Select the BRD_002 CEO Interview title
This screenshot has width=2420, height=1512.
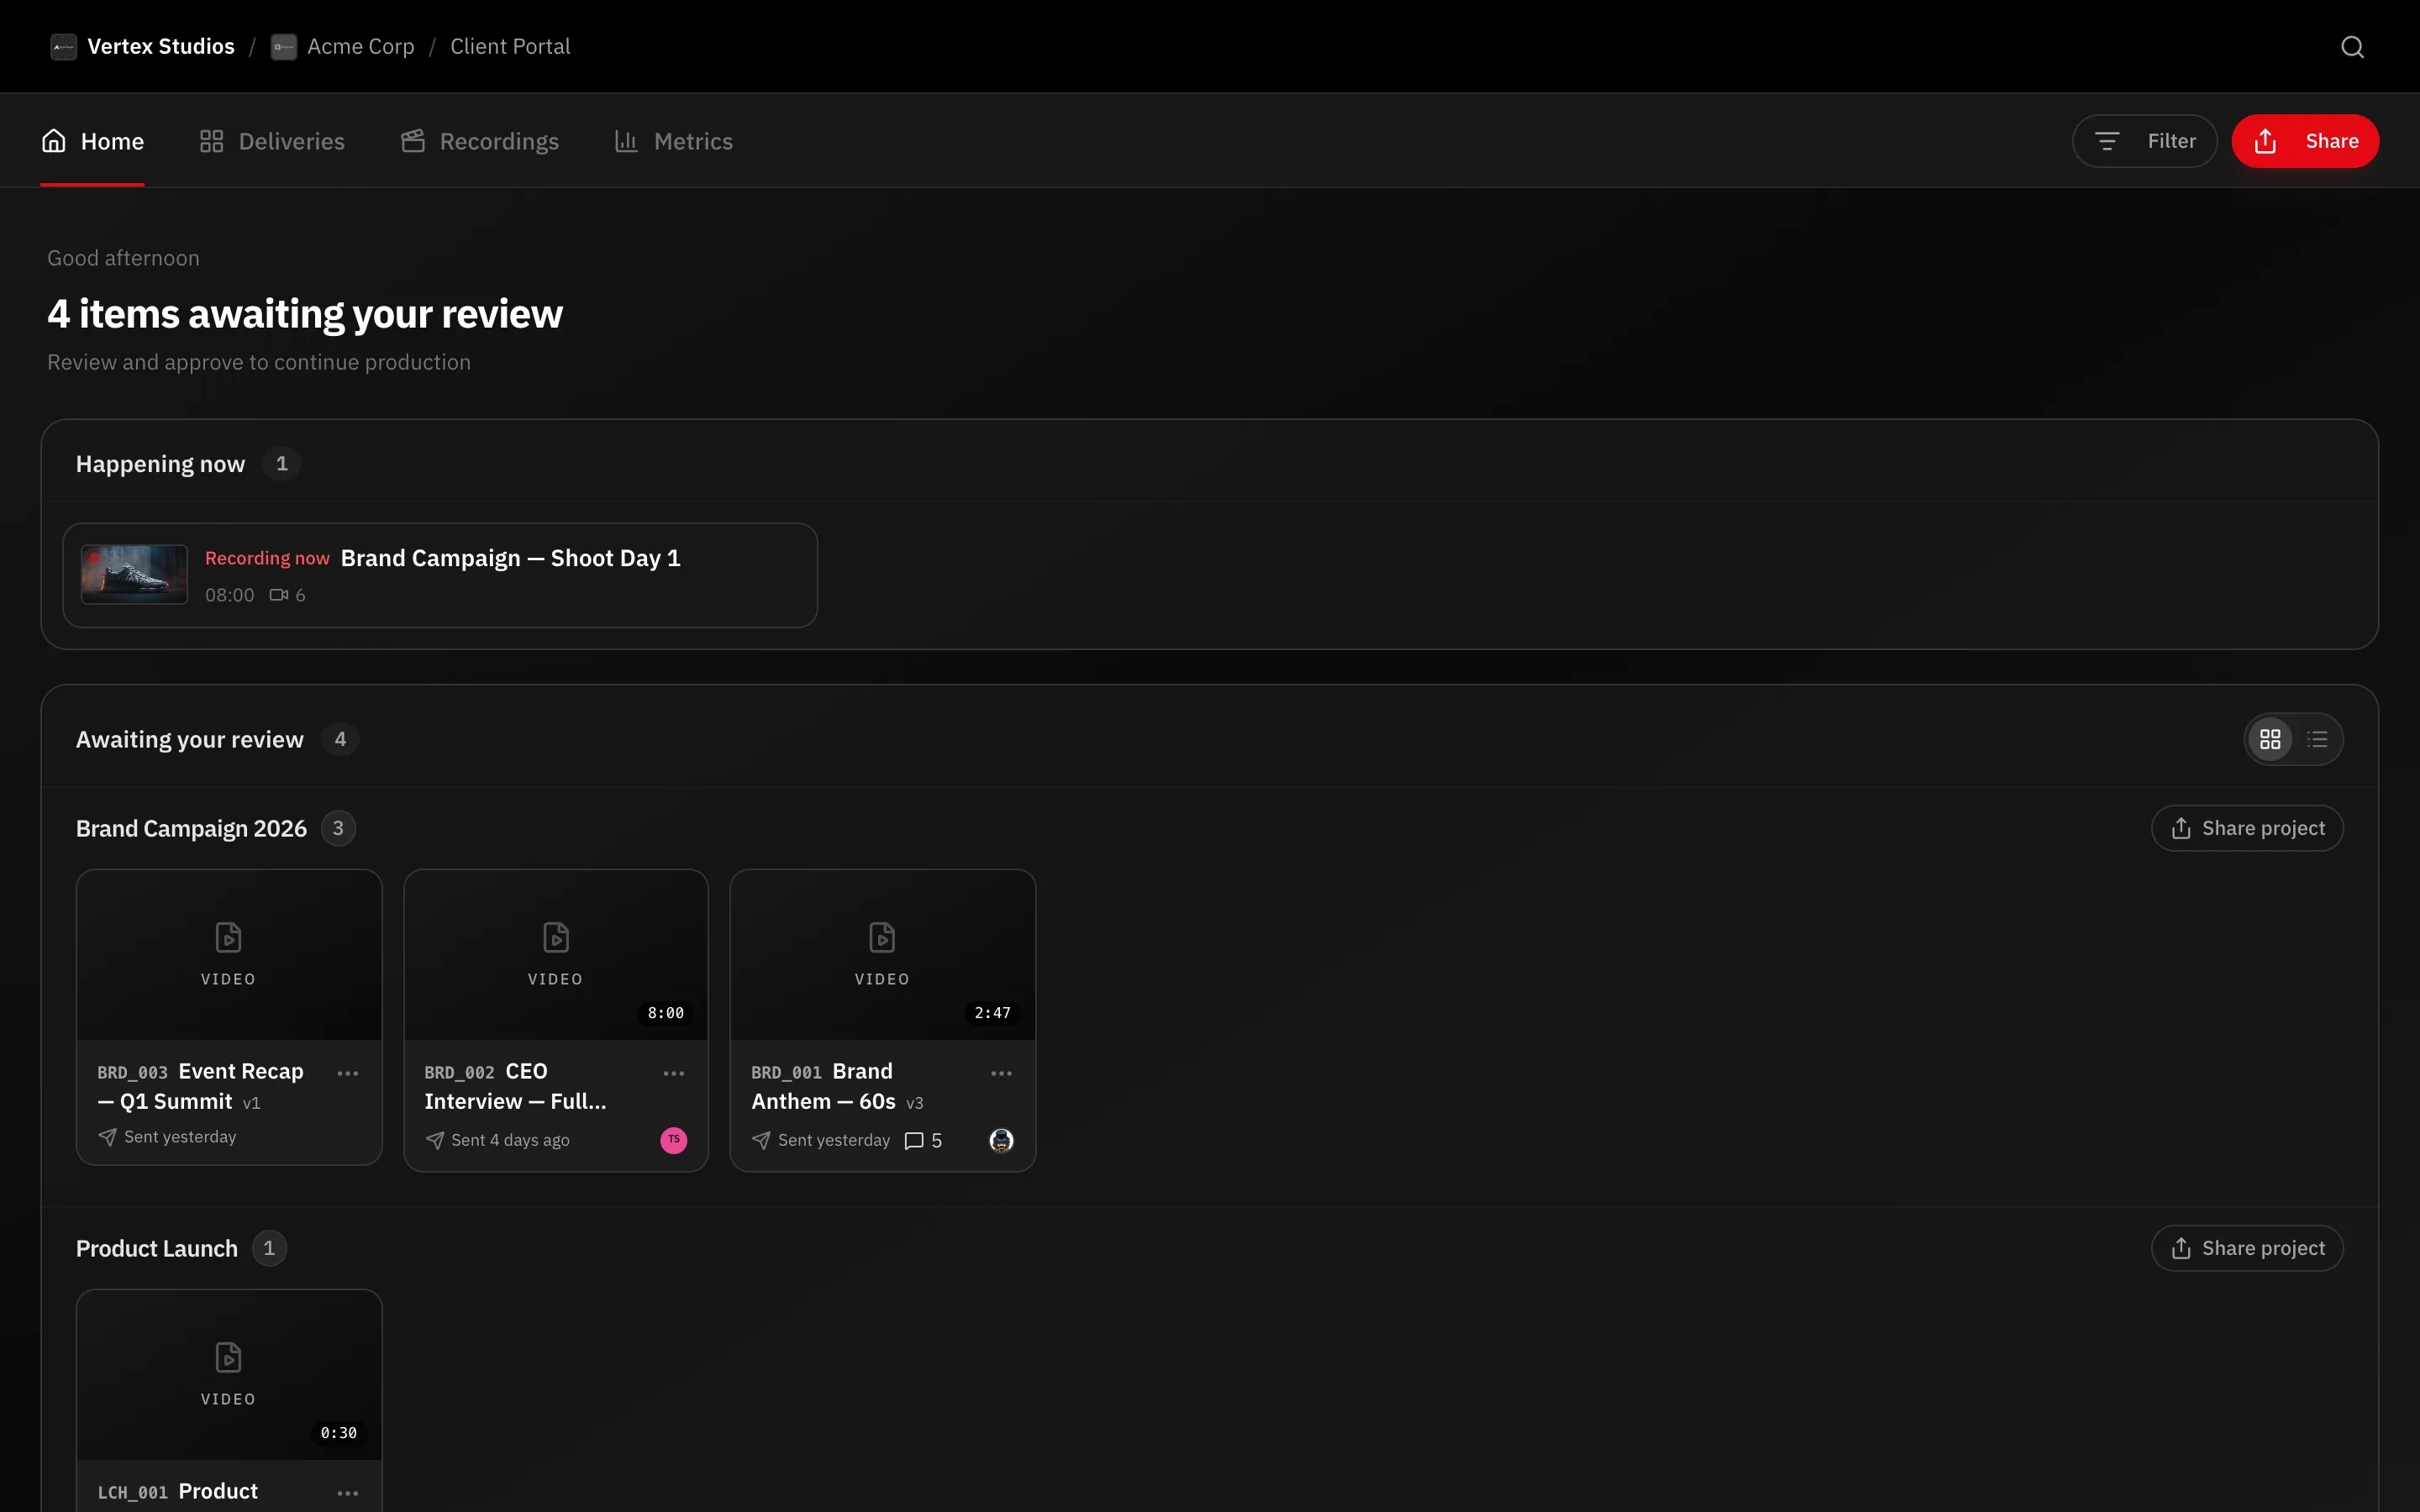click(x=515, y=1086)
